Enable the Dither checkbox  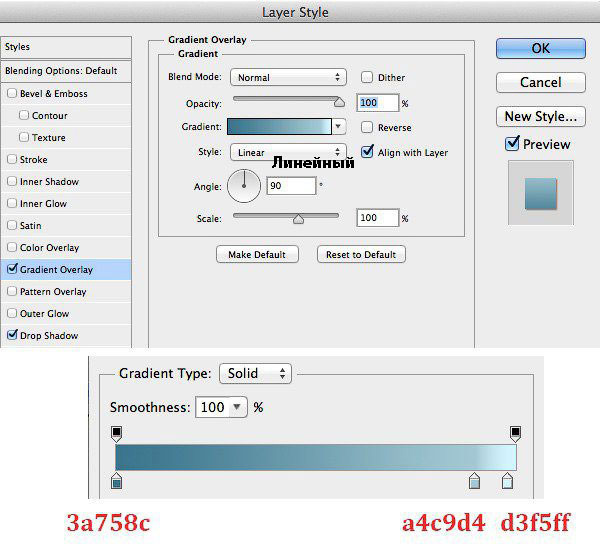click(367, 77)
